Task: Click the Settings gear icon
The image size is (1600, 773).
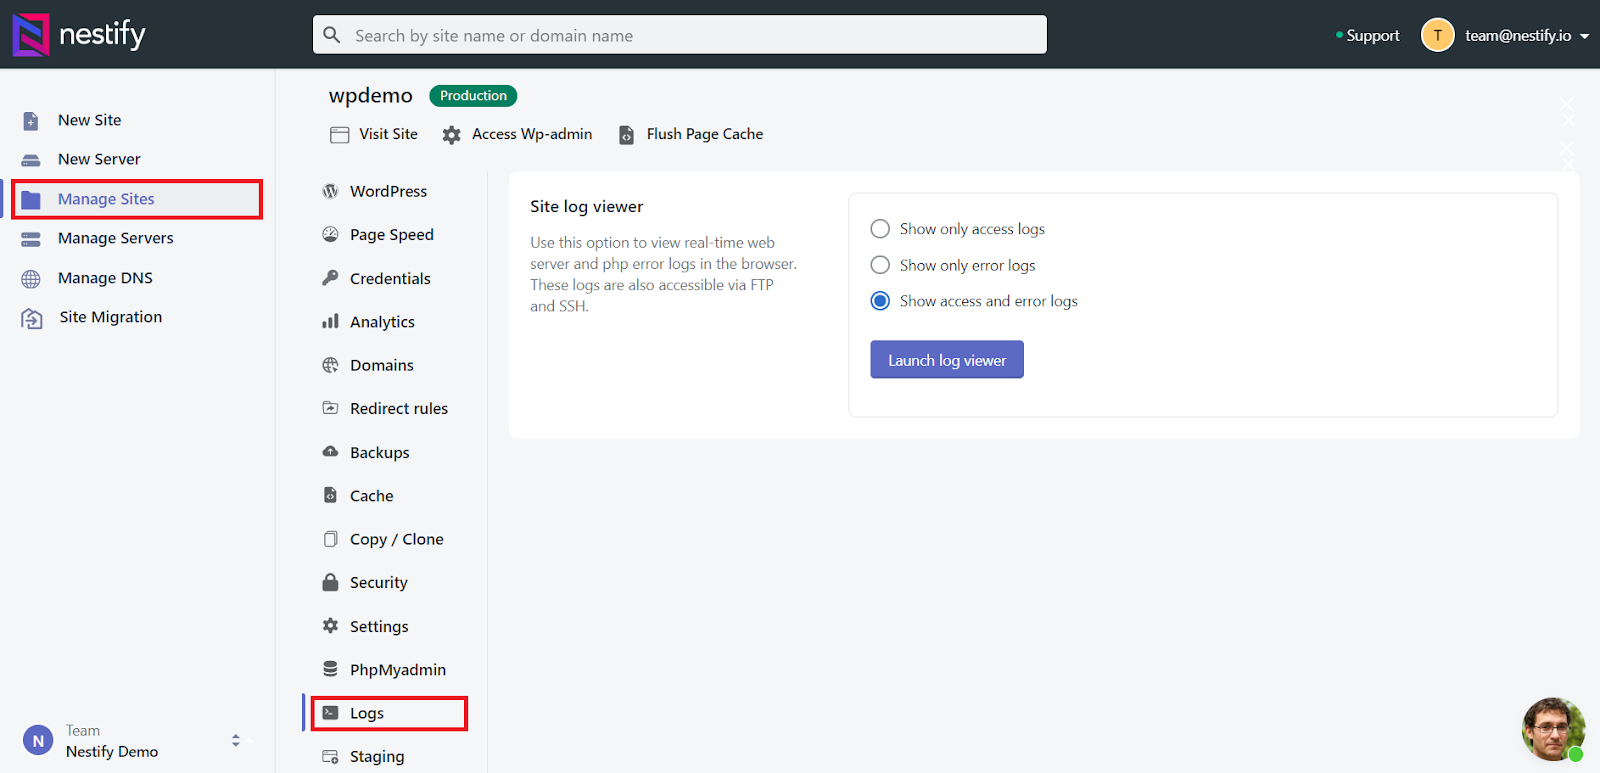Action: pos(330,625)
